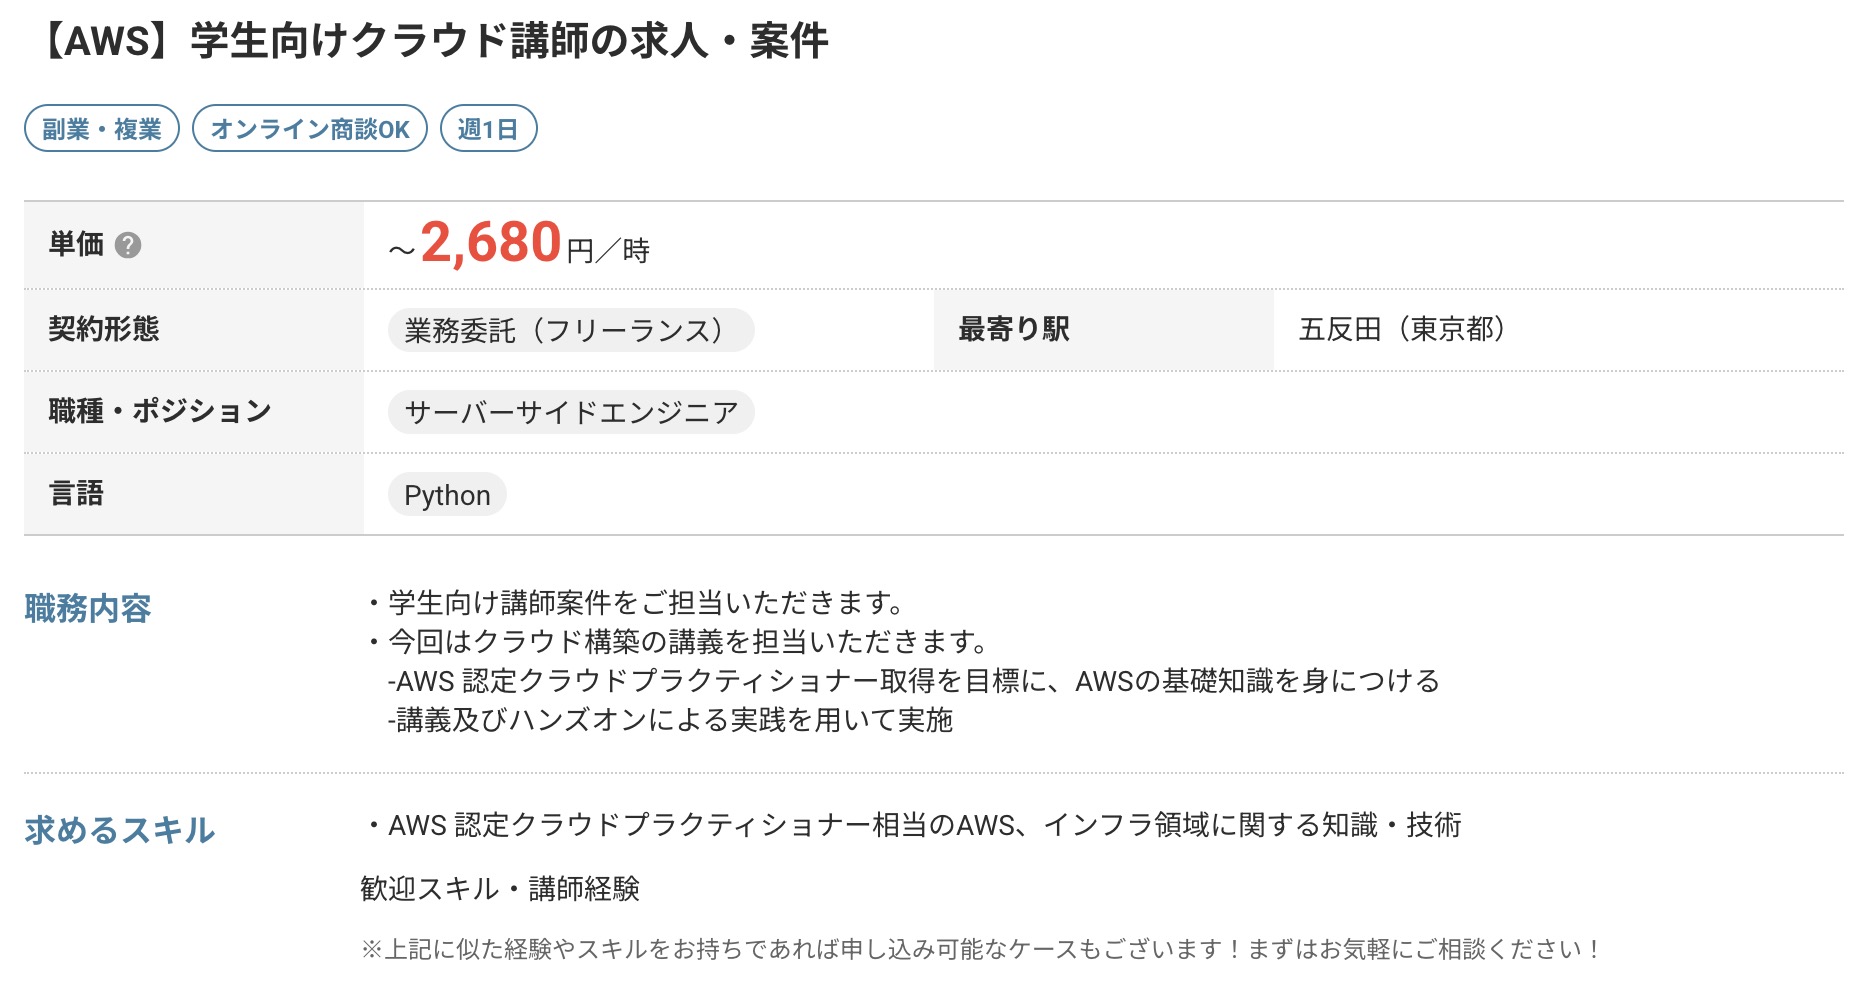The width and height of the screenshot is (1874, 988).
Task: Click the 職務内容 section heading
Action: click(x=88, y=608)
